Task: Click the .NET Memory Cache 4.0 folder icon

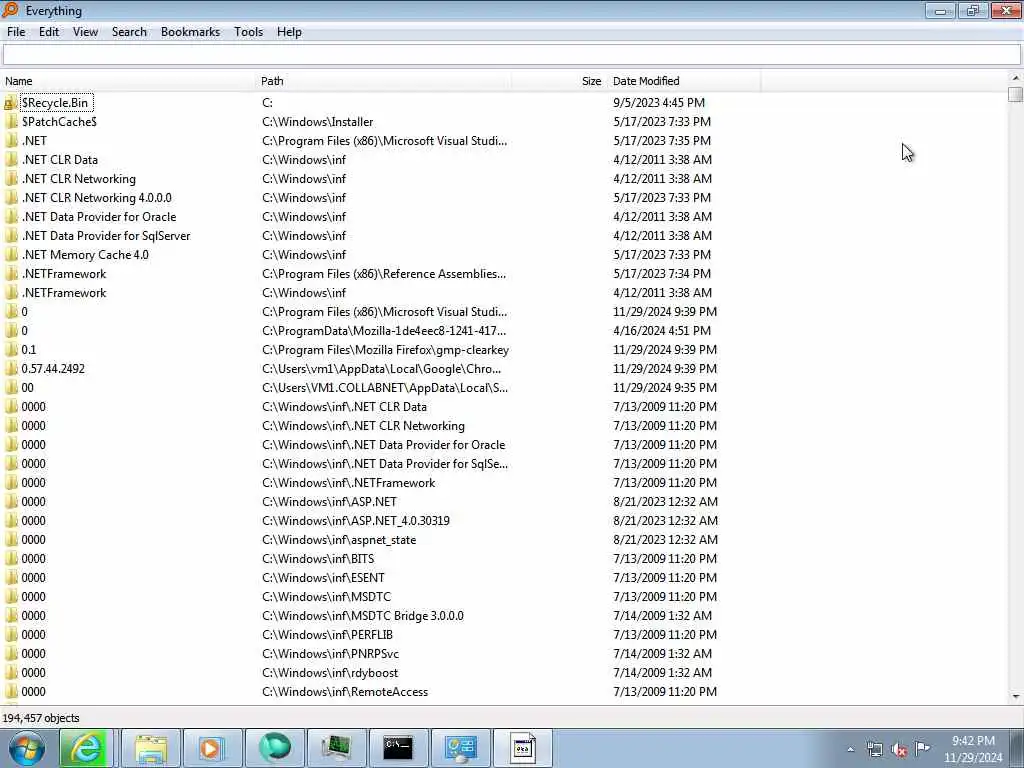Action: click(x=10, y=255)
